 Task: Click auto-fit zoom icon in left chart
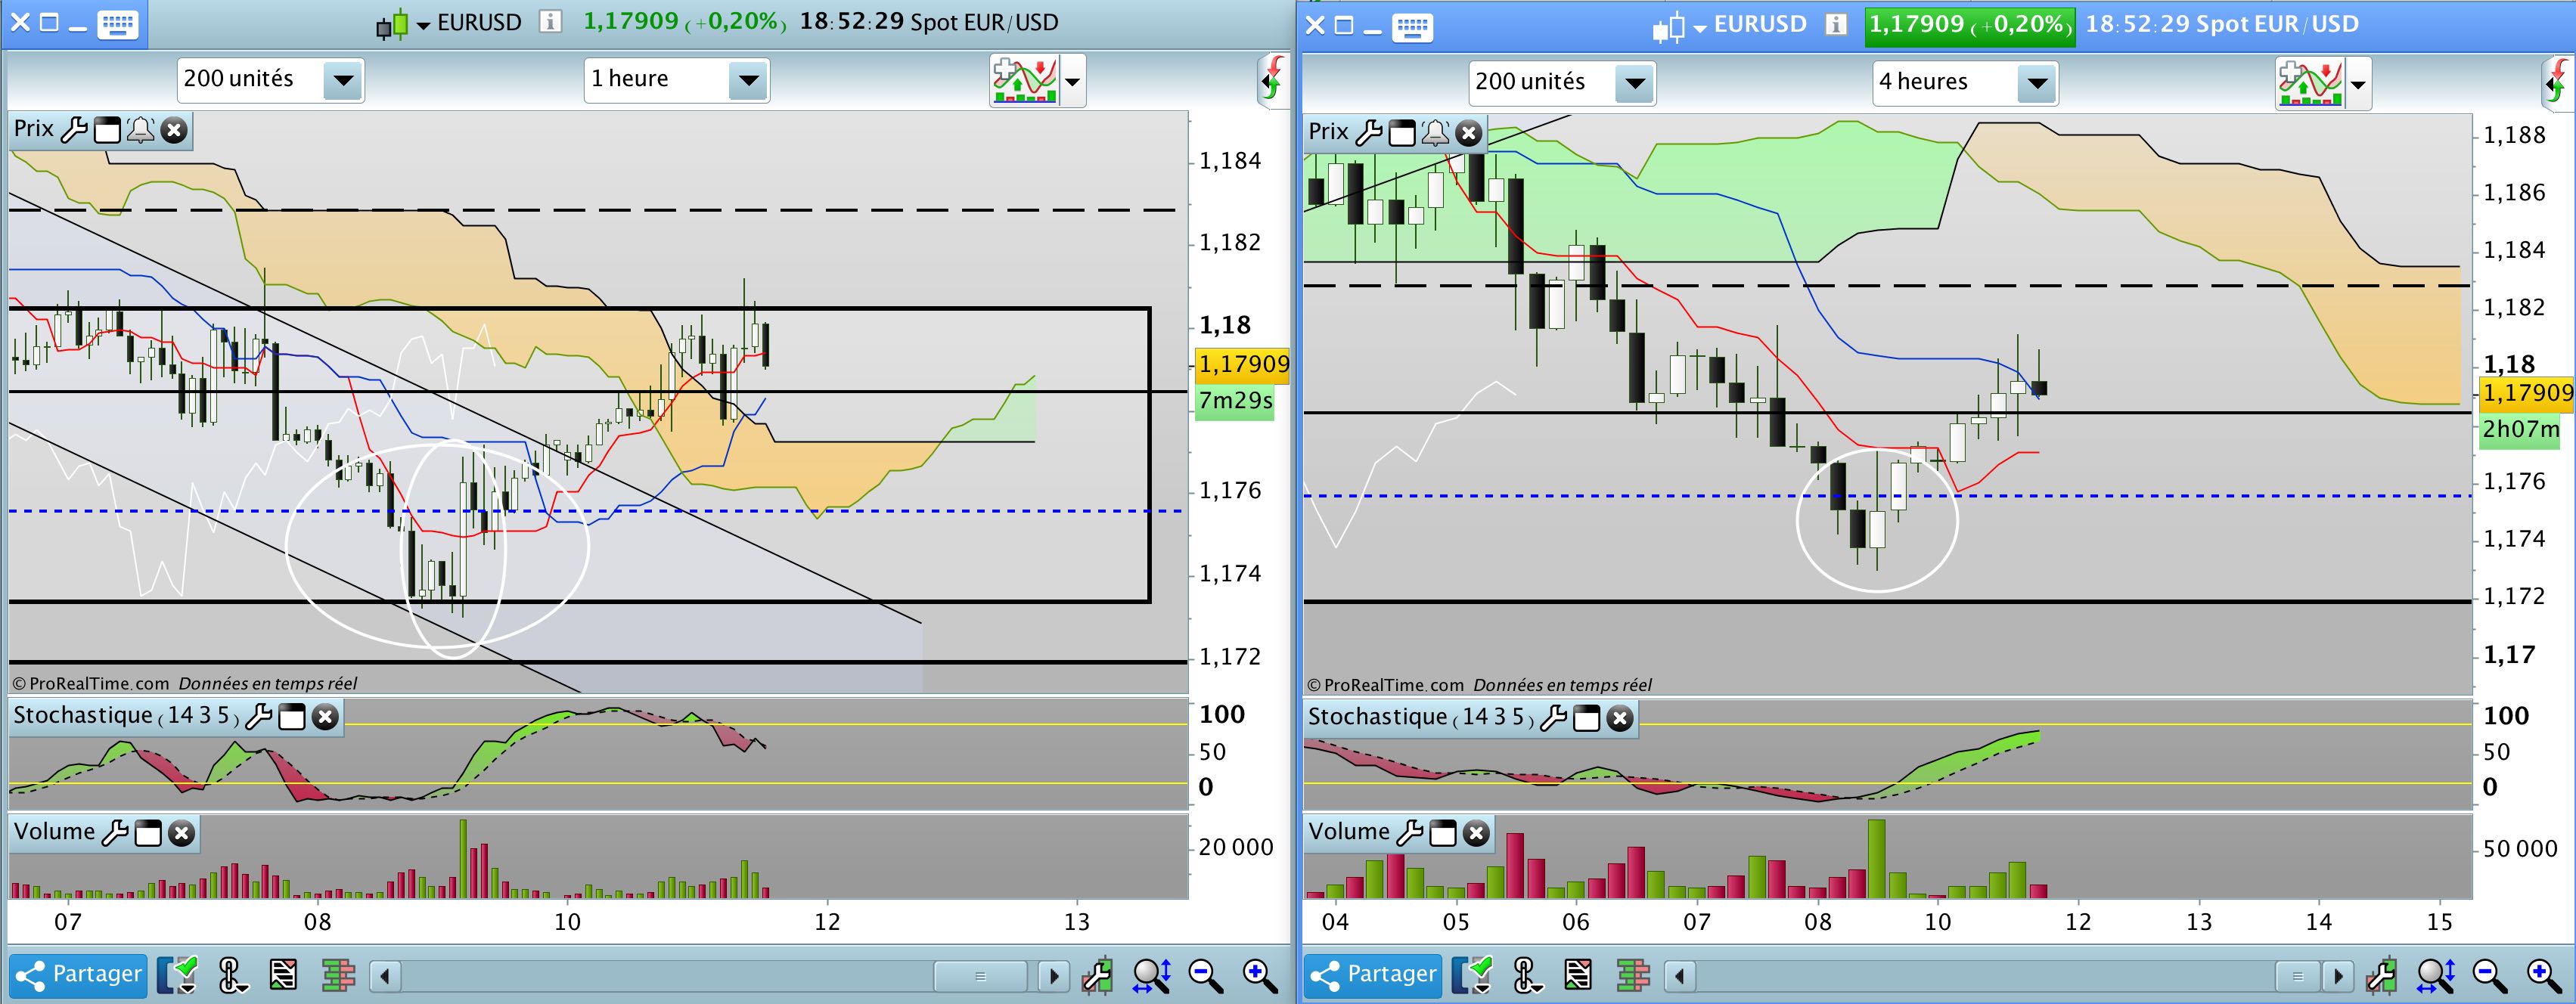tap(1151, 975)
